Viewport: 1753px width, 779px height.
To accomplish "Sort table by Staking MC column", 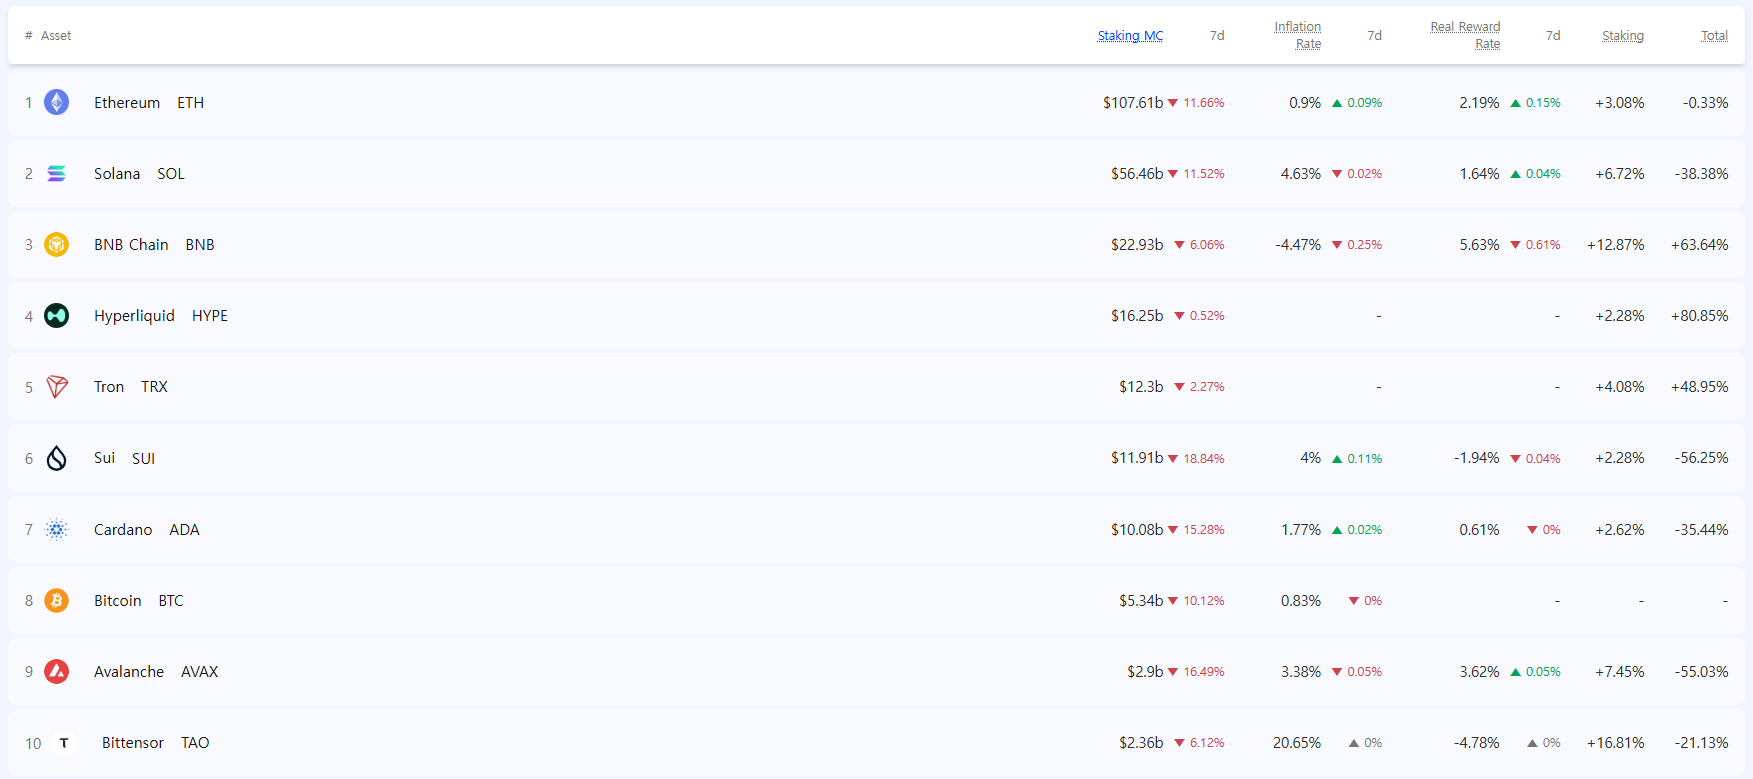I will coord(1130,36).
